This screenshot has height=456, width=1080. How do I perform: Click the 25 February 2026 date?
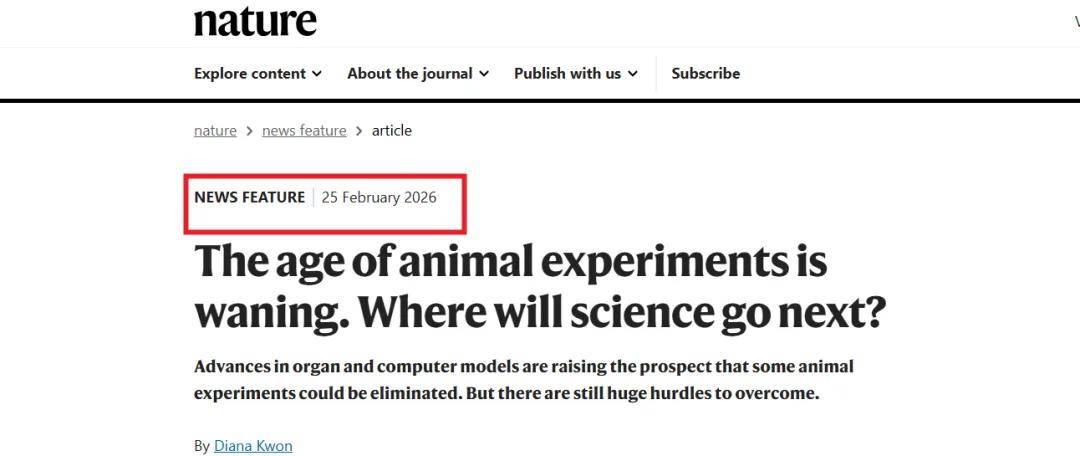379,197
